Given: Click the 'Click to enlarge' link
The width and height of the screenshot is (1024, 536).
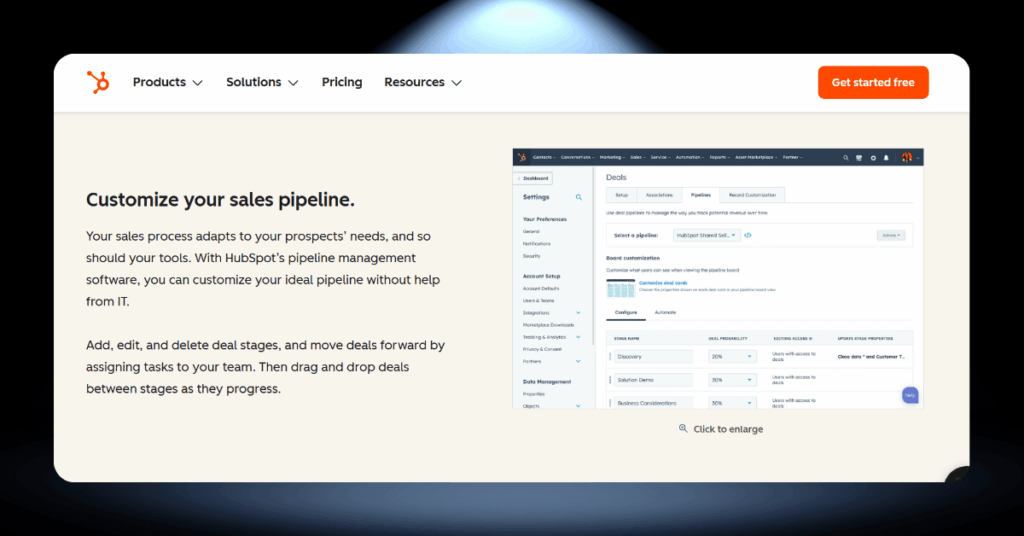Looking at the screenshot, I should (x=728, y=429).
